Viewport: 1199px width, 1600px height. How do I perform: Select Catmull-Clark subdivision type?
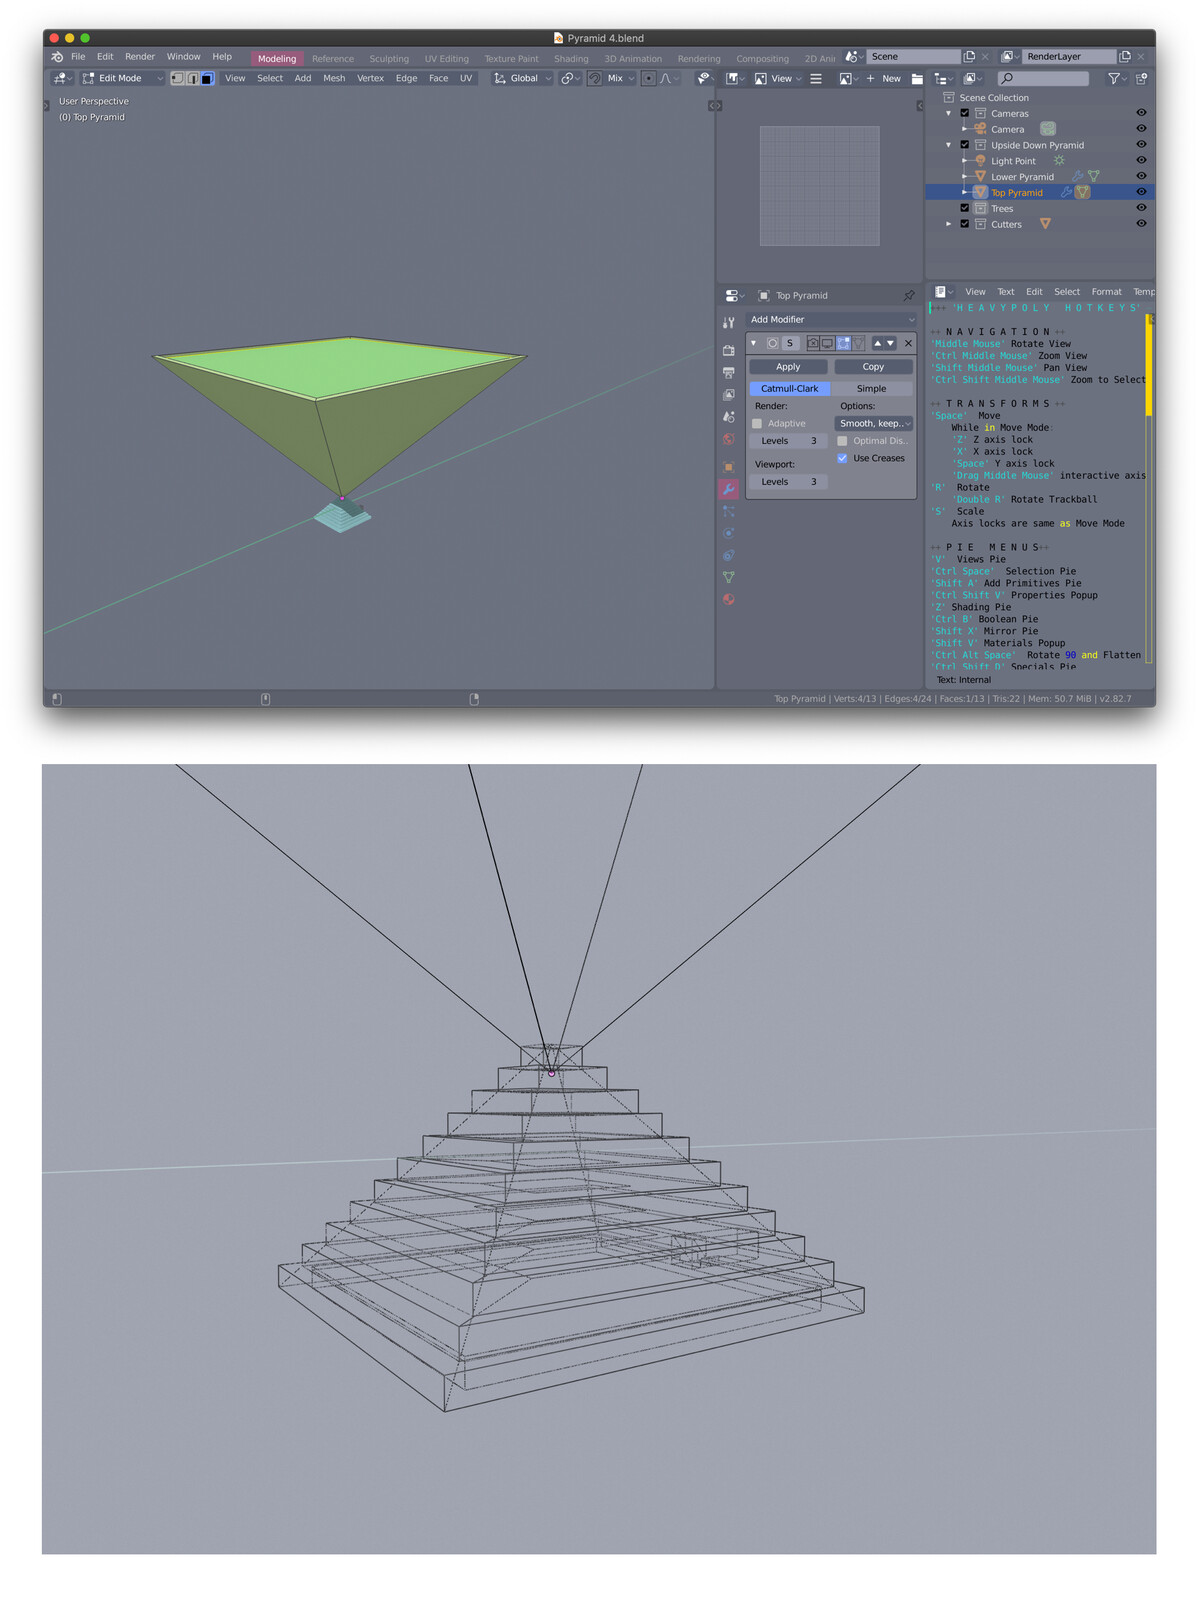pyautogui.click(x=790, y=389)
